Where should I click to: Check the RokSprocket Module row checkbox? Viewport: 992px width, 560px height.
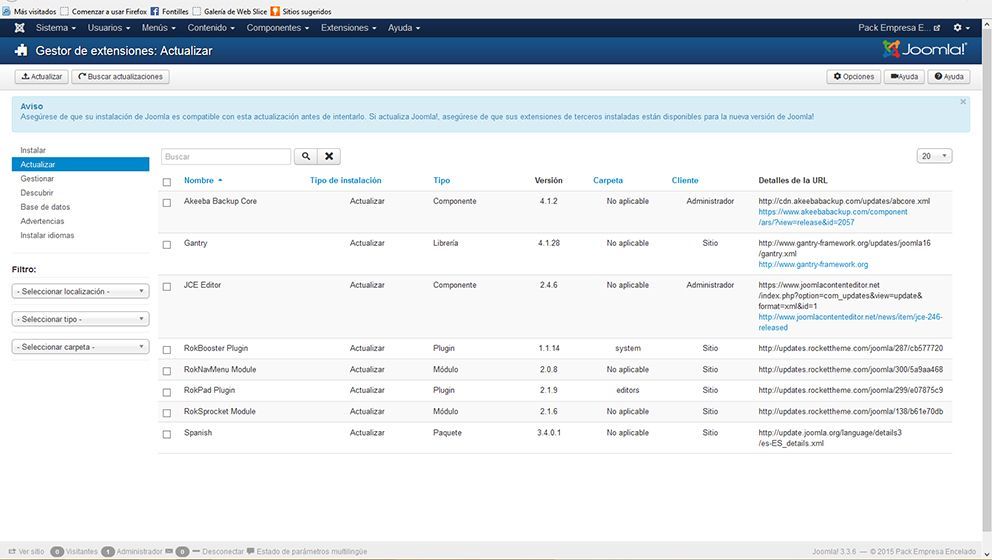point(167,413)
